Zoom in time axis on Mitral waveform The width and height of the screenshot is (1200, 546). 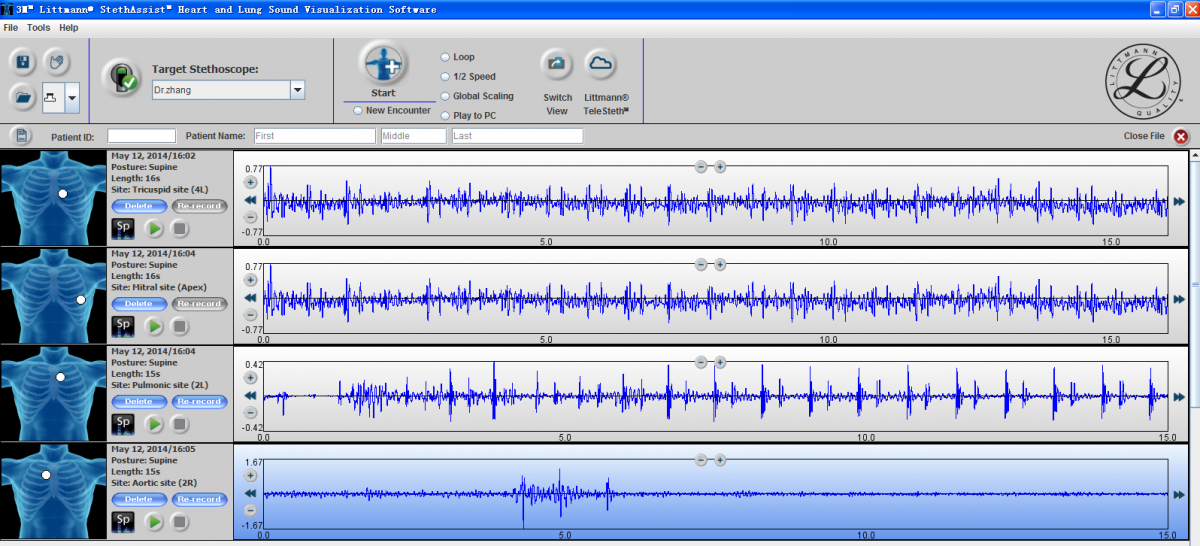tap(720, 264)
